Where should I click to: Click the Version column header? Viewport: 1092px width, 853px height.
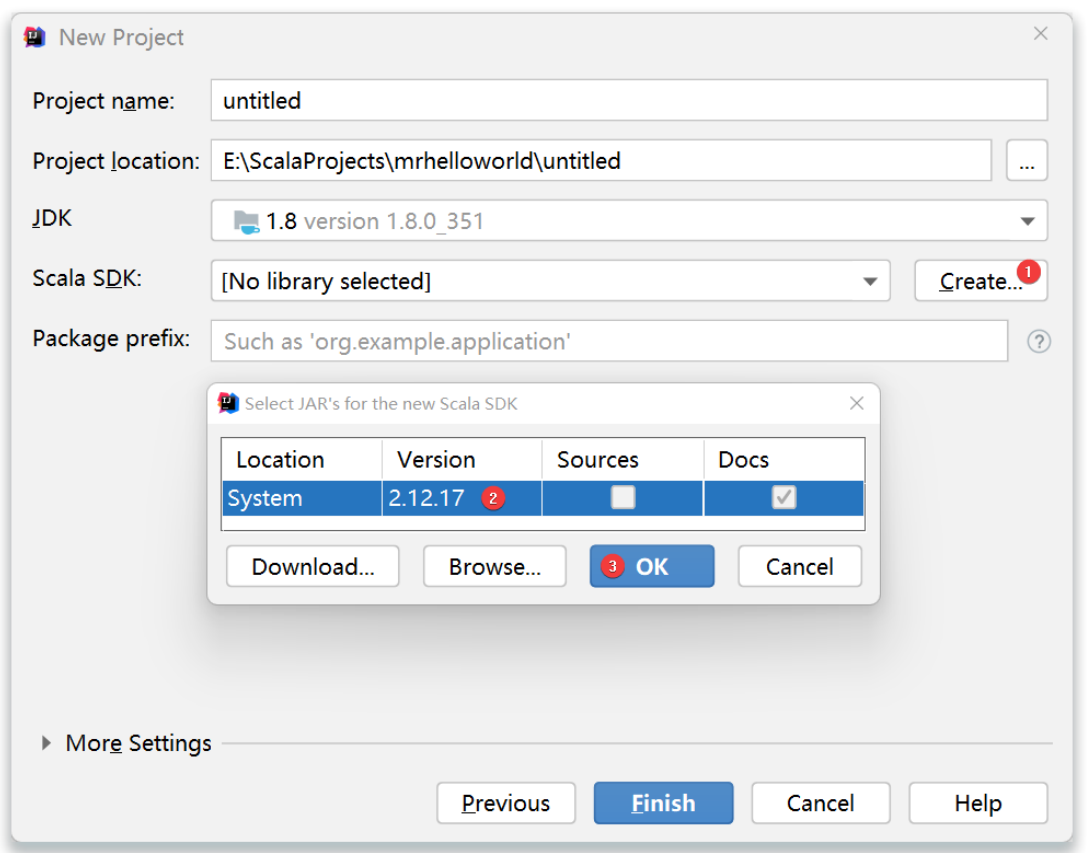pyautogui.click(x=462, y=460)
